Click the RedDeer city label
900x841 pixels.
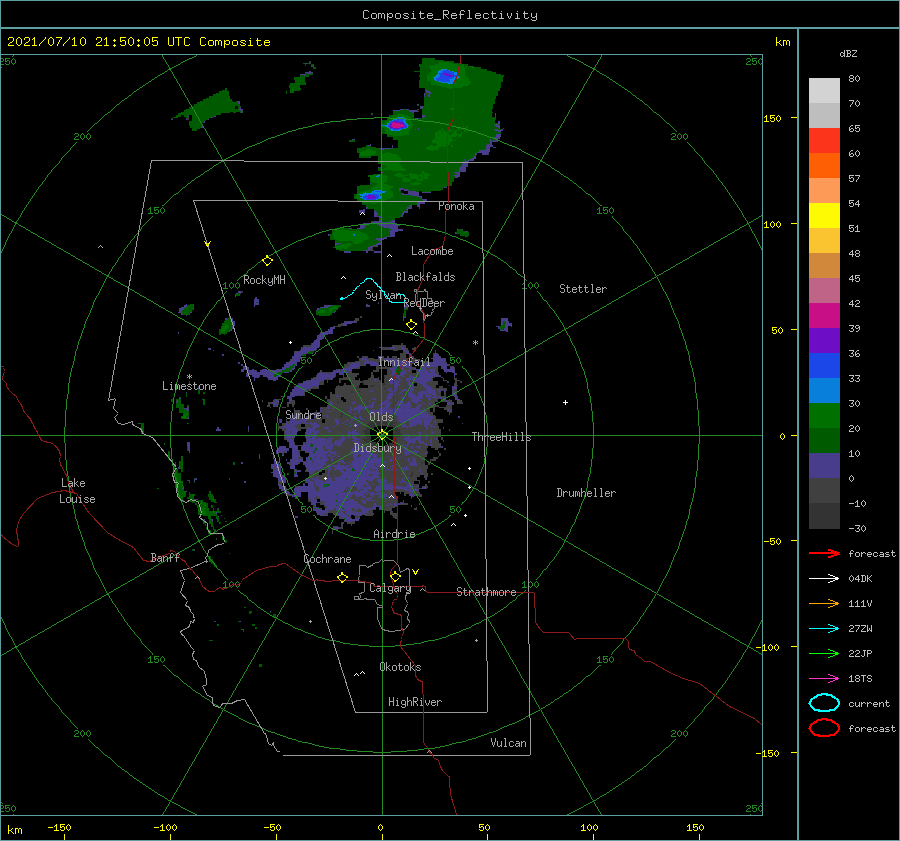tap(424, 303)
